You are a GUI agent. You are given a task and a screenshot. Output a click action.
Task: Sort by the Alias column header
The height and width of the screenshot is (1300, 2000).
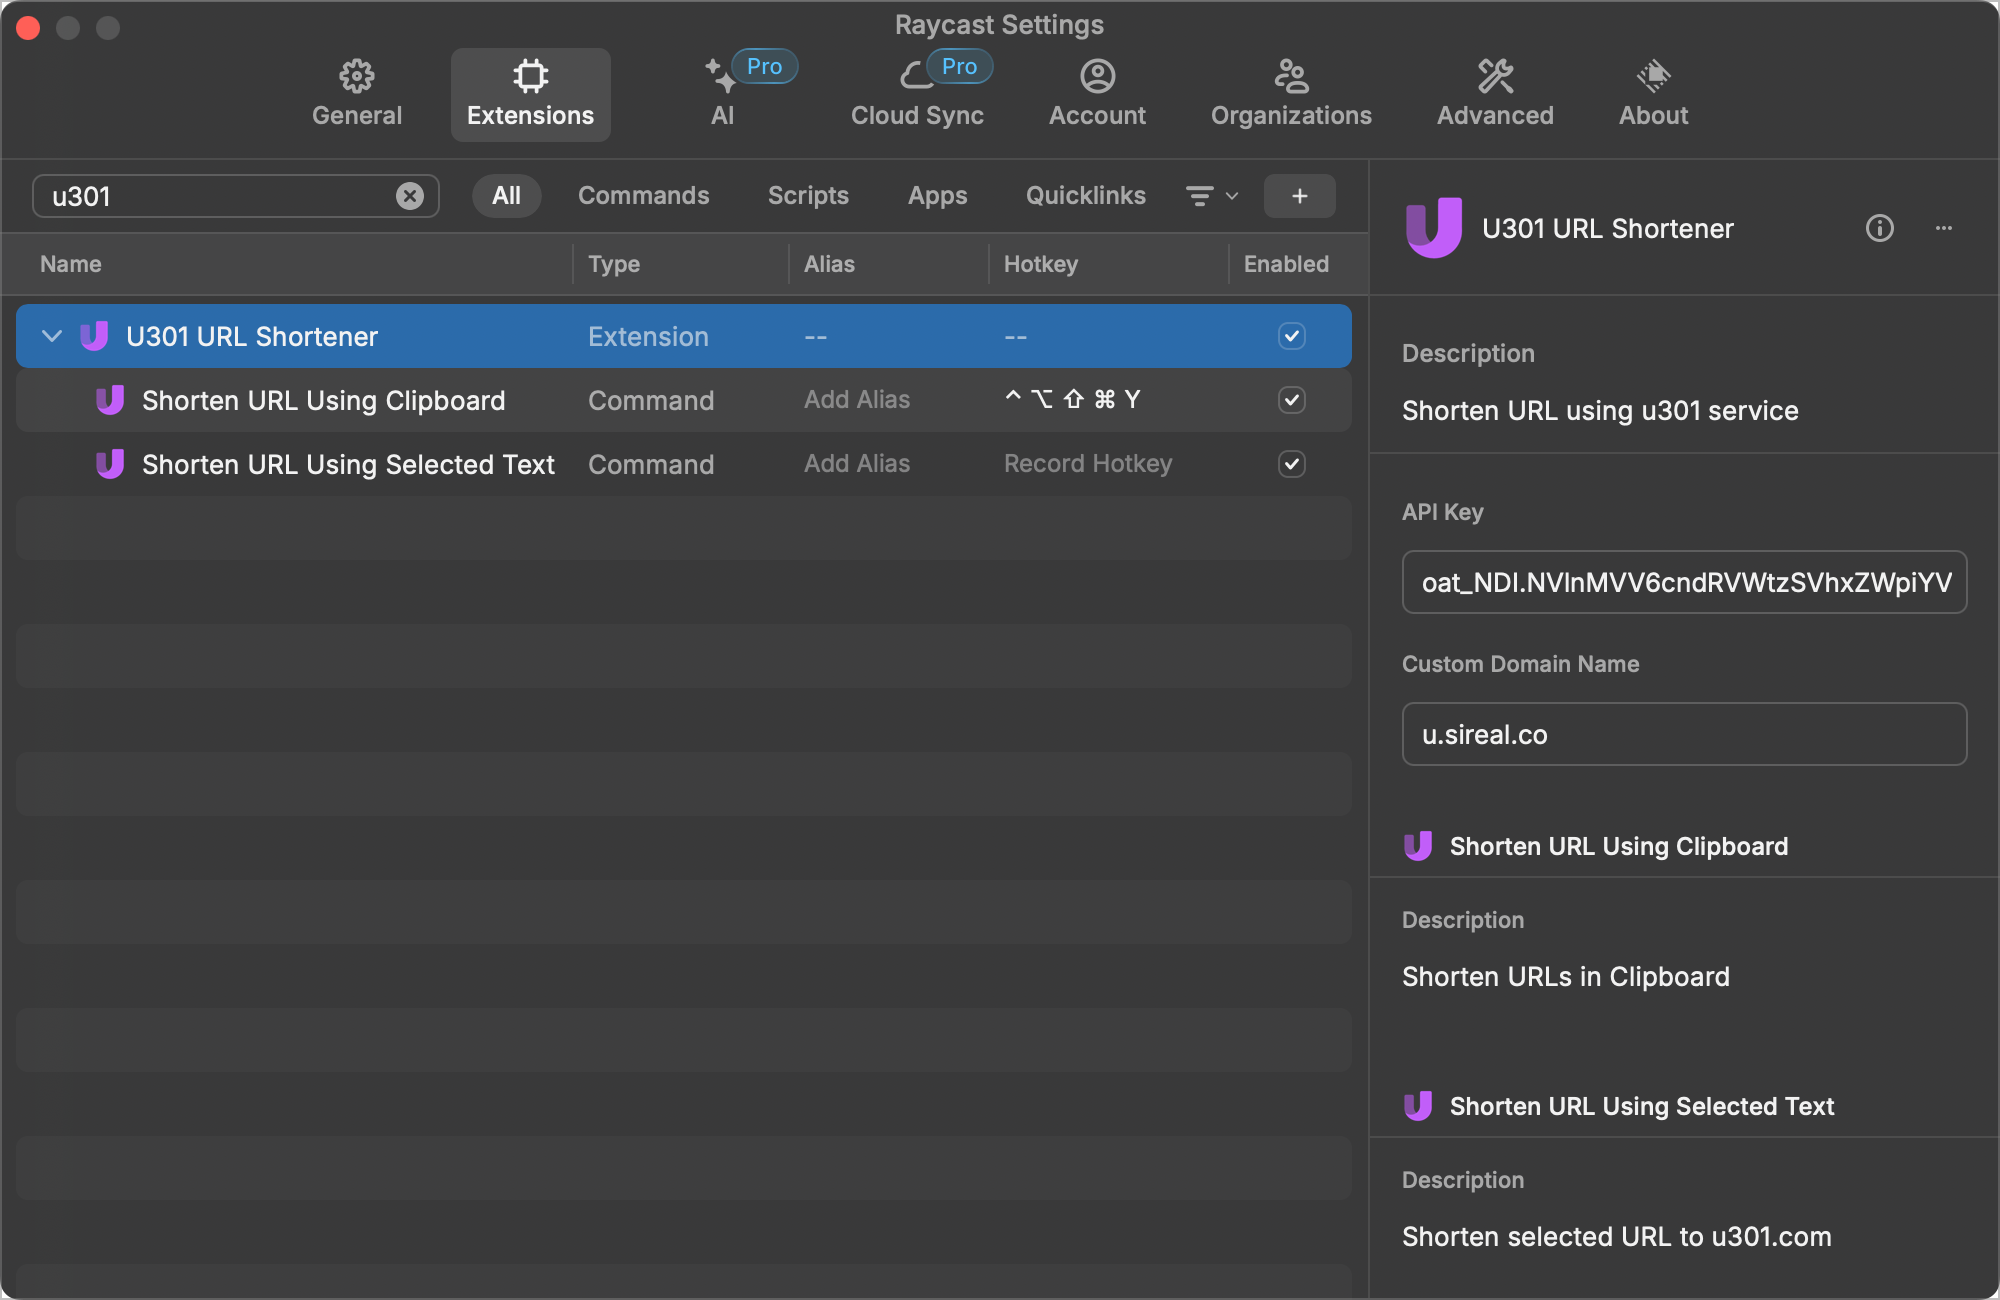click(829, 264)
